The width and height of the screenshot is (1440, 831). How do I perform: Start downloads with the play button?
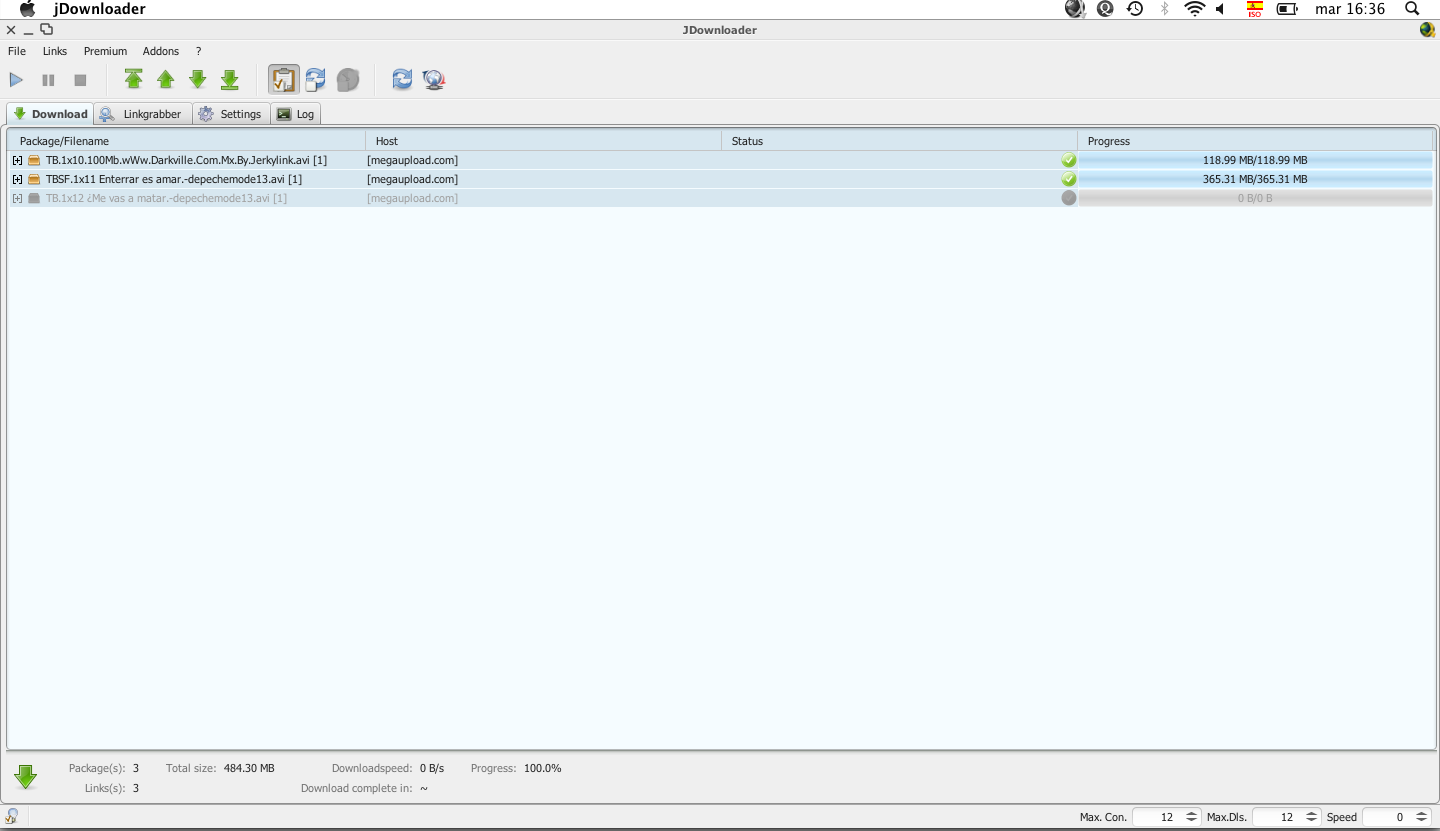(x=16, y=80)
